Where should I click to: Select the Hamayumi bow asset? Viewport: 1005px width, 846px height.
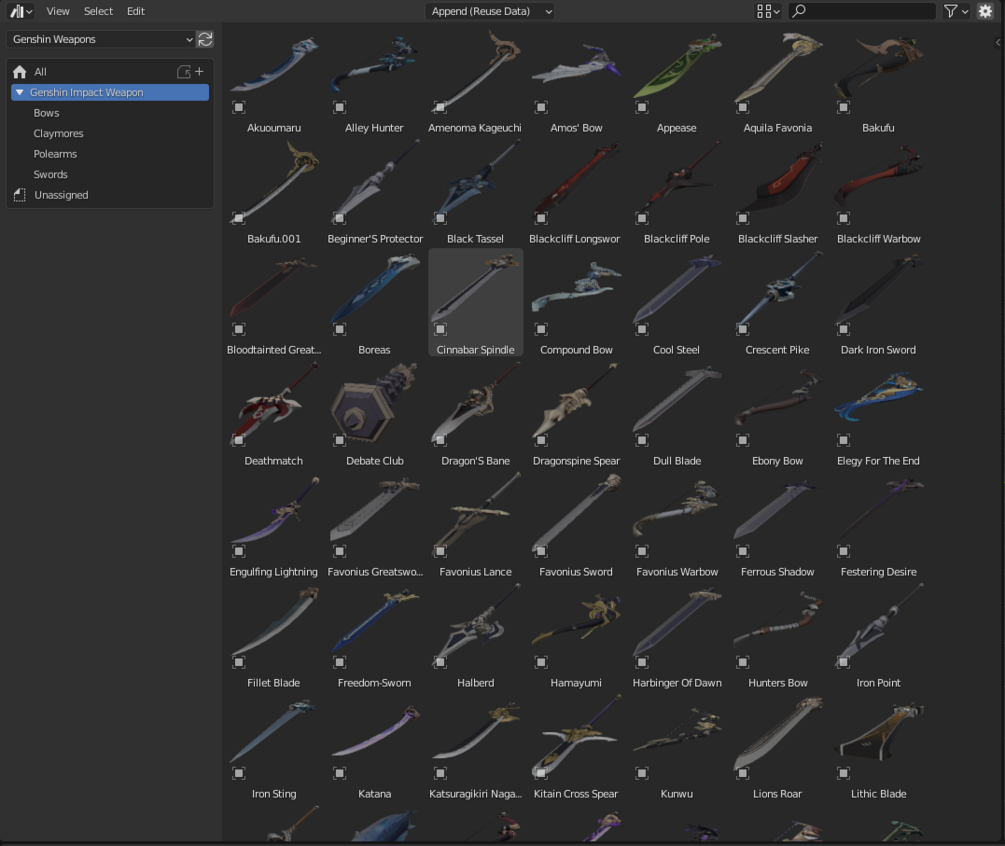click(576, 637)
